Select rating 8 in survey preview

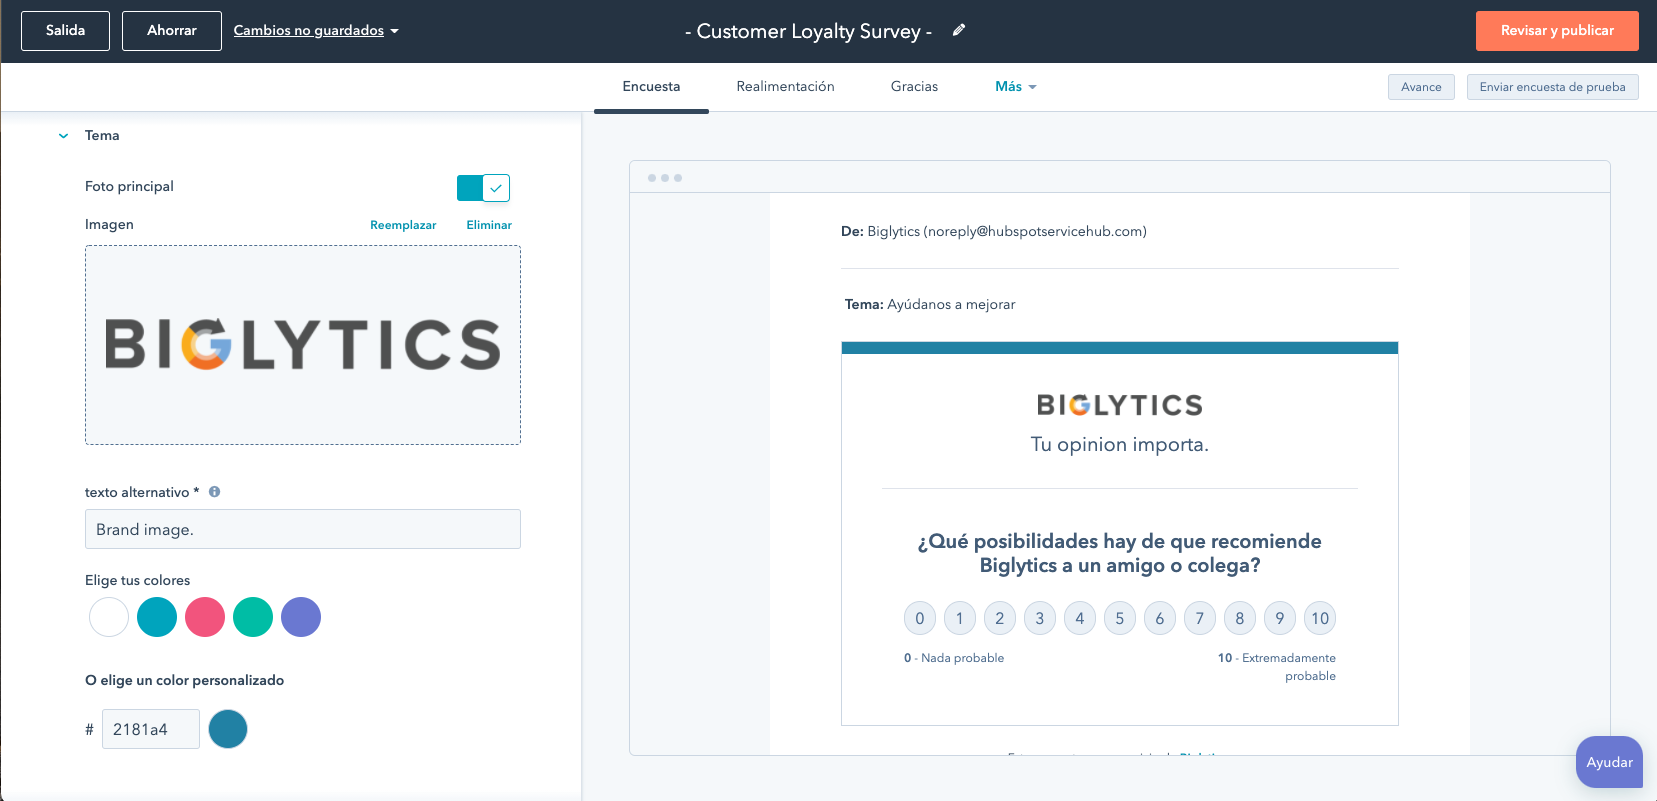(x=1240, y=618)
